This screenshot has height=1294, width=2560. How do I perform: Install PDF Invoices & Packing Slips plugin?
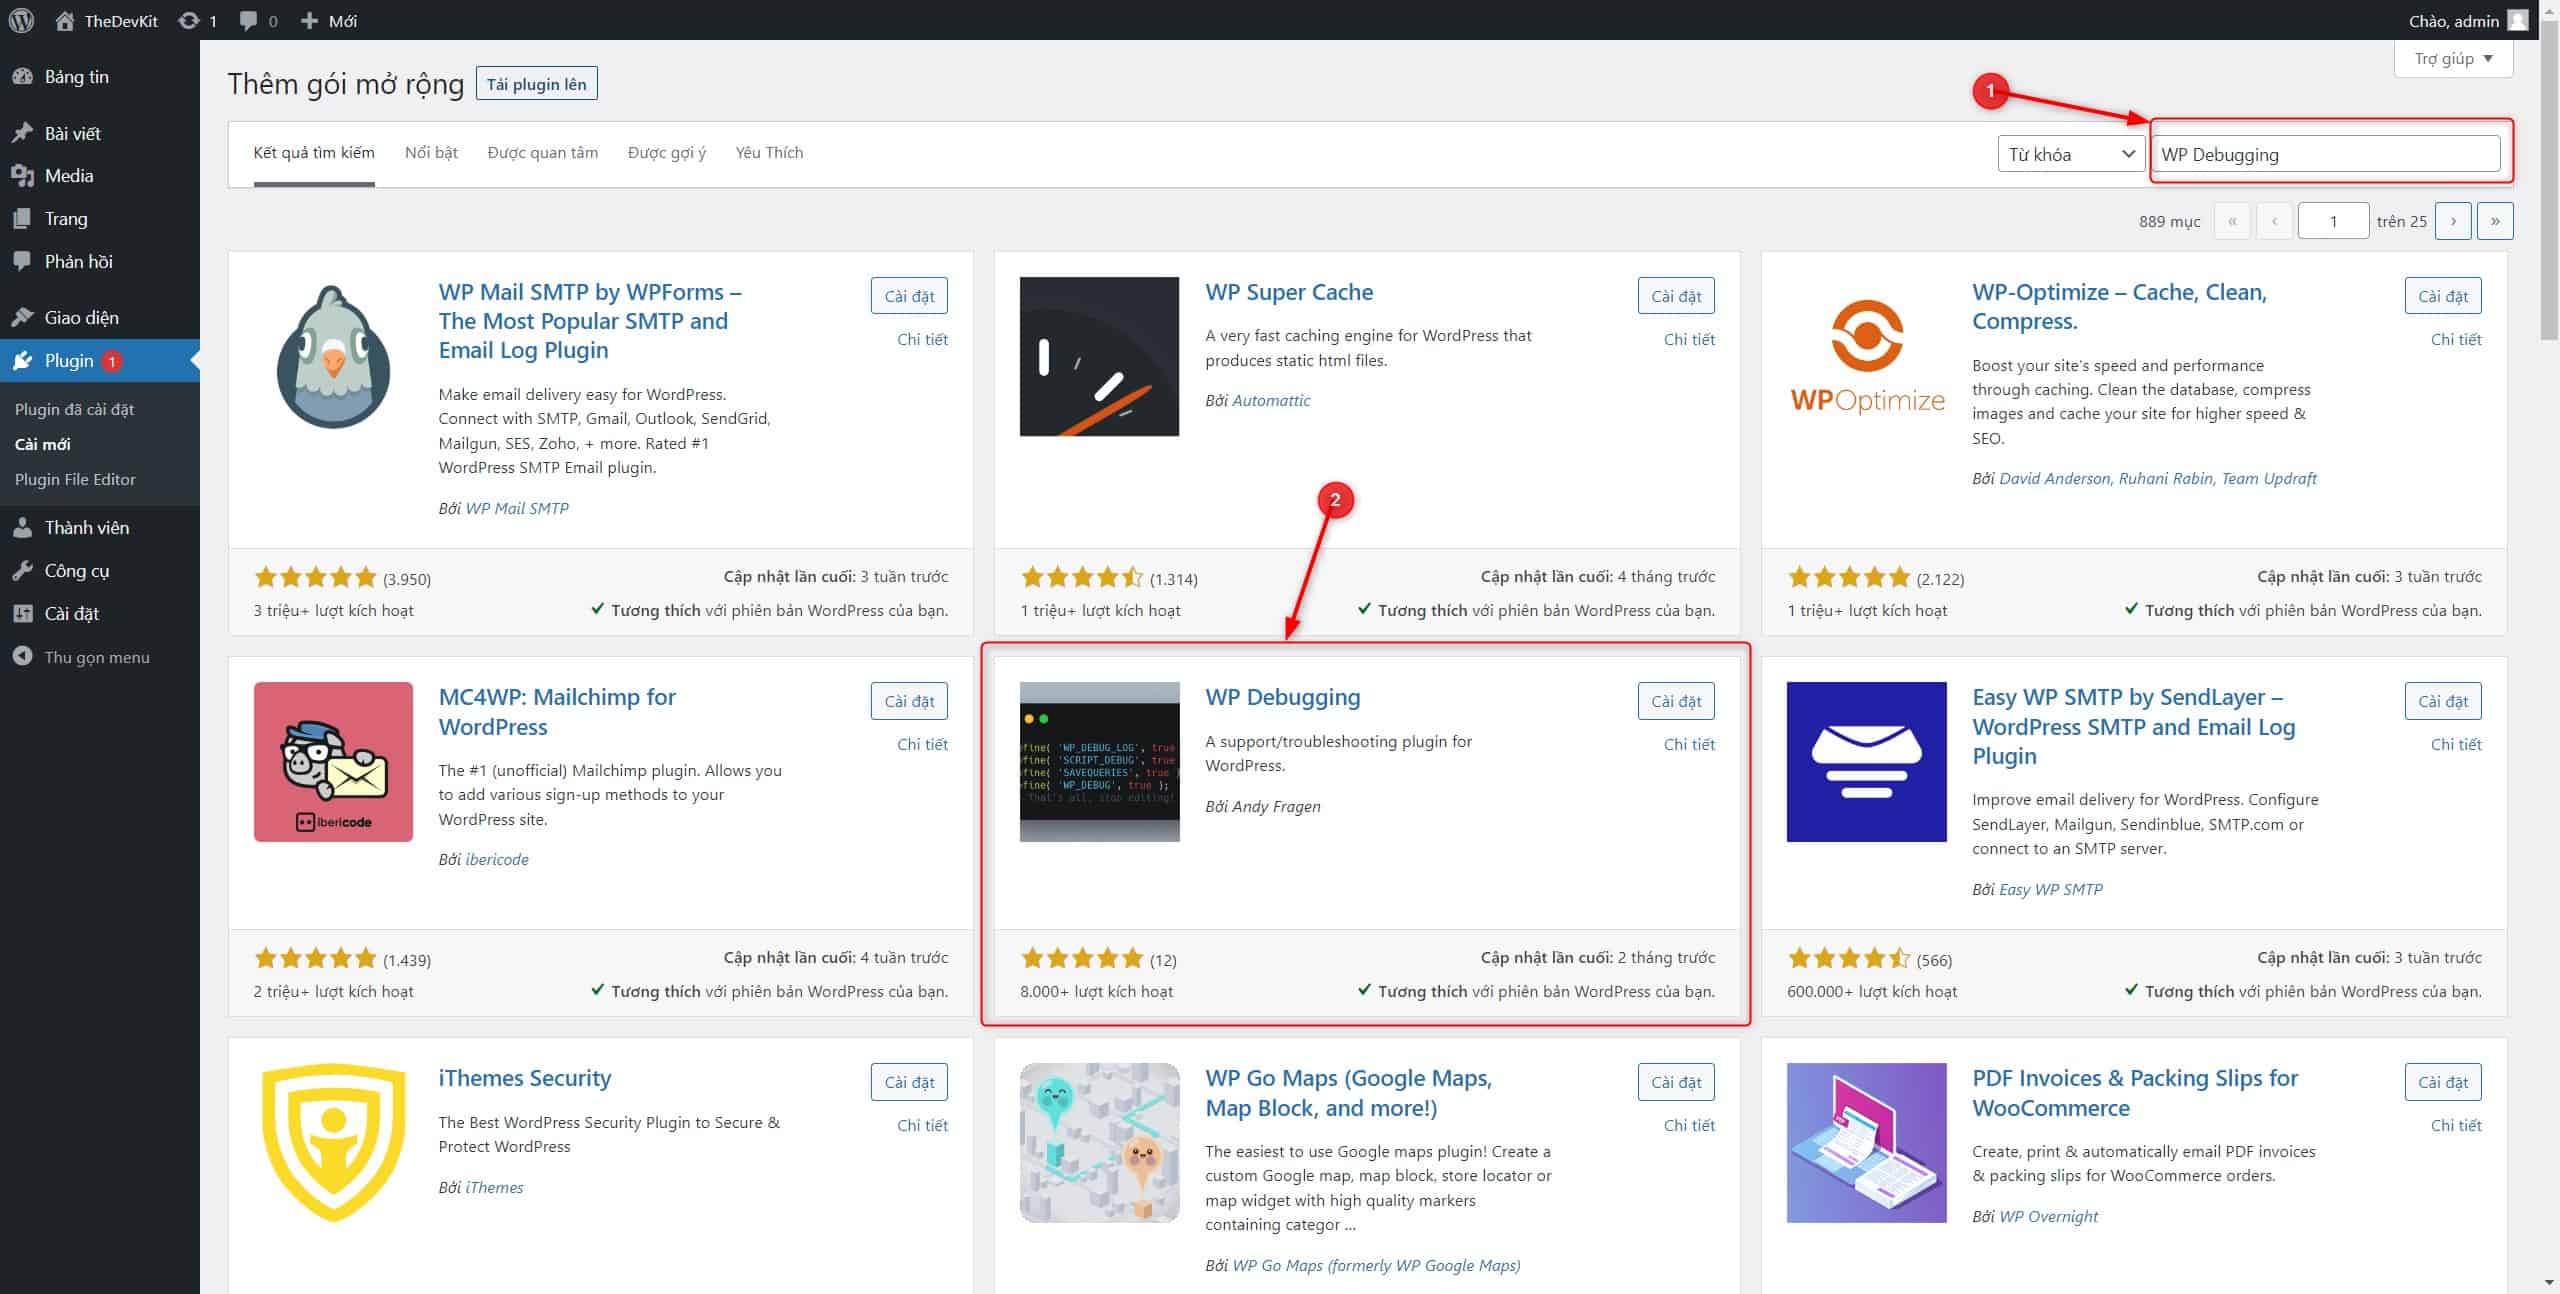click(2443, 1082)
